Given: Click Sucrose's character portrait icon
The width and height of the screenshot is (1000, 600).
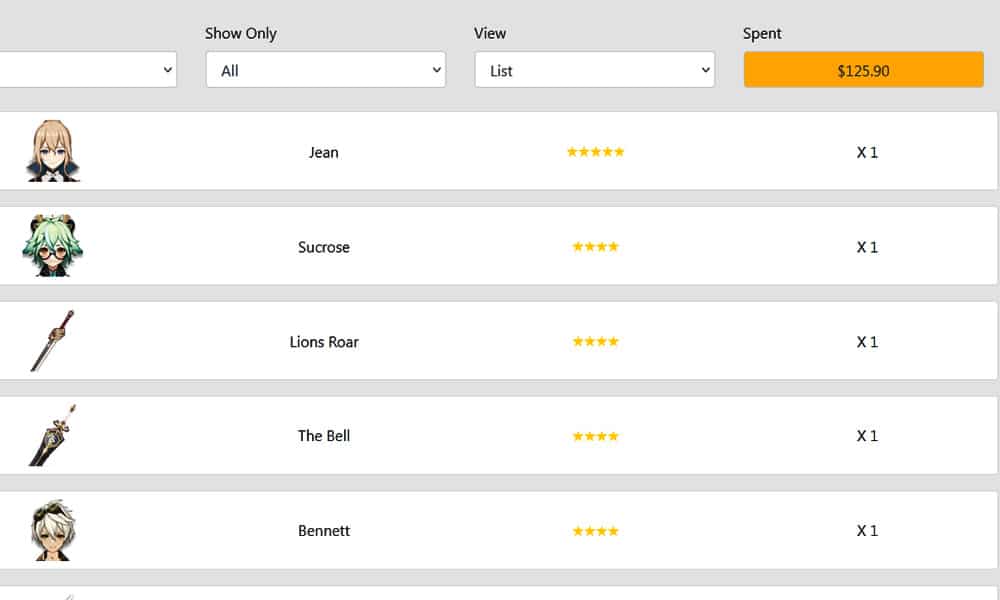Looking at the screenshot, I should pyautogui.click(x=53, y=246).
